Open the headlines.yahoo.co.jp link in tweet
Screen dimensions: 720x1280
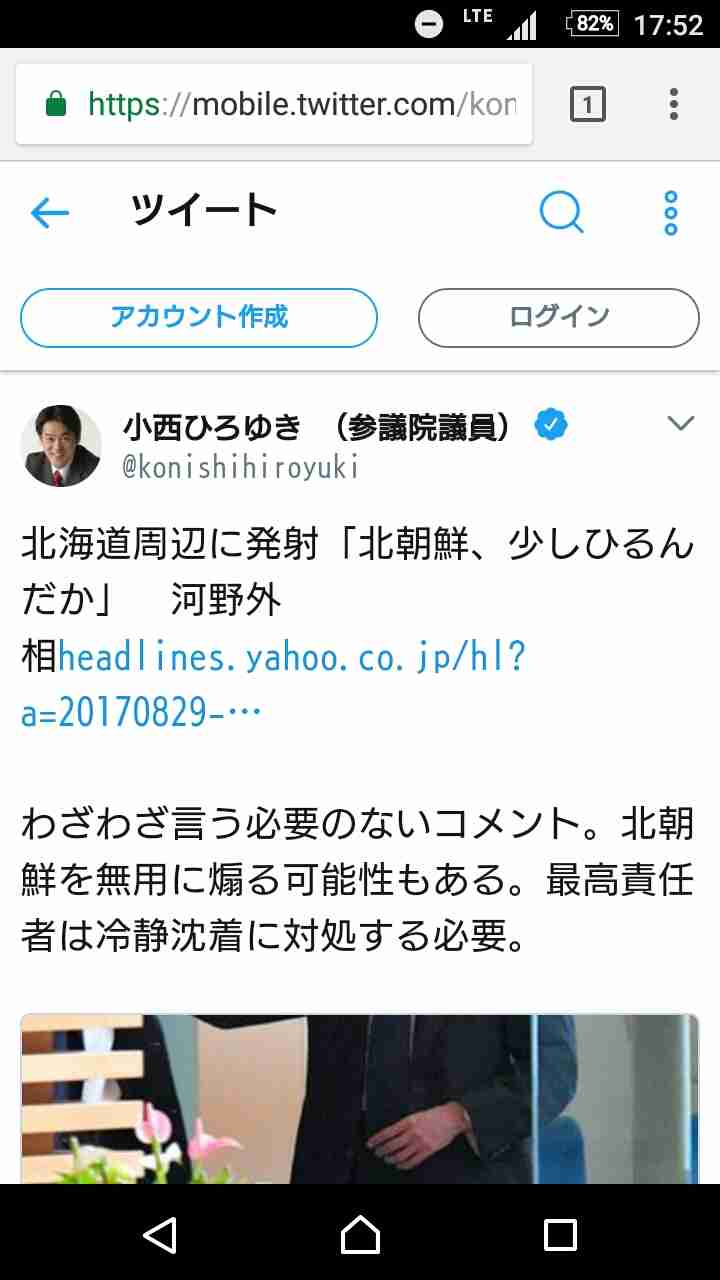point(273,685)
